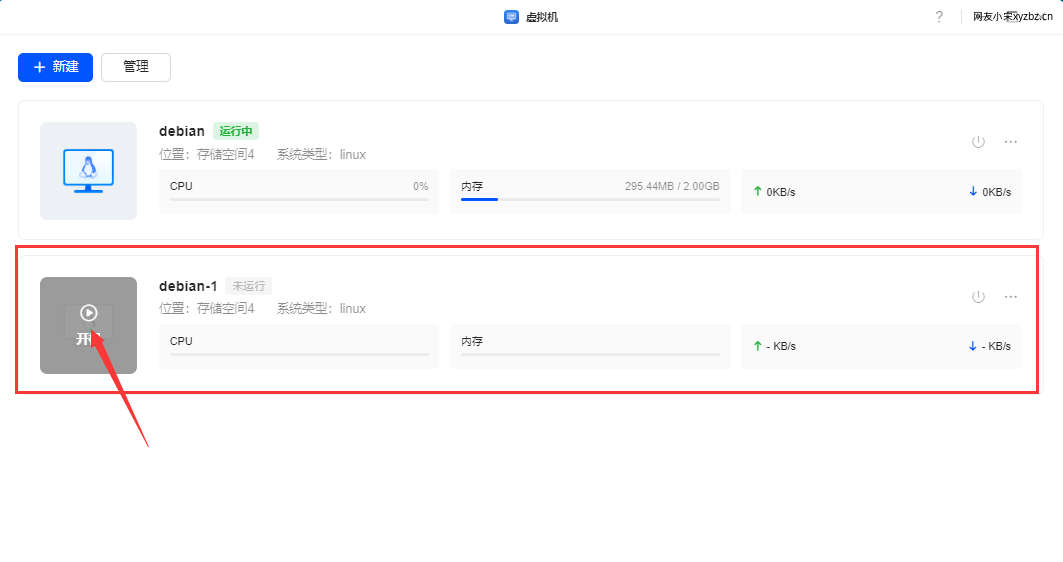
Task: Click the green upload arrow for debian
Action: coord(757,191)
